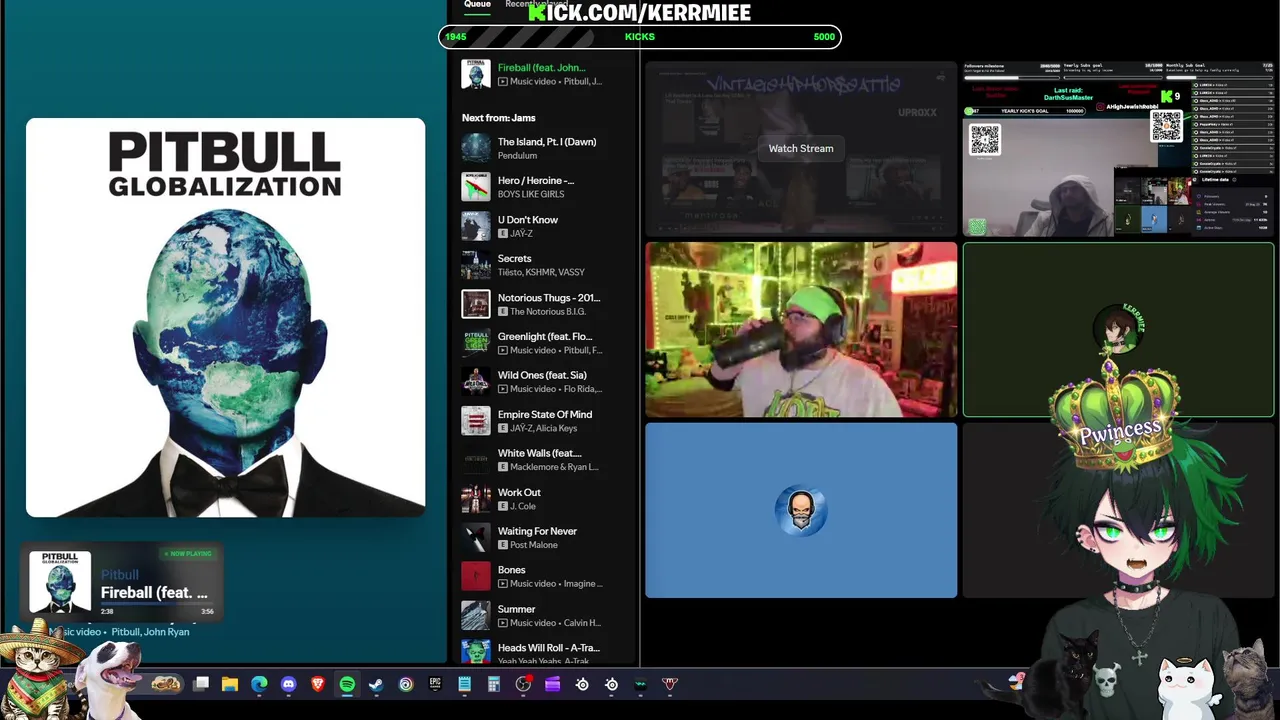
Task: Select the song Secrets in queue
Action: click(515, 258)
